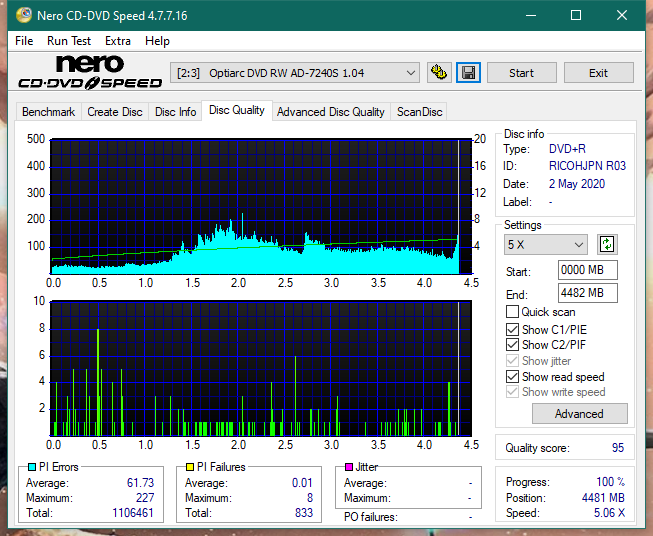Click the yellow PI Failures color swatch
Image resolution: width=653 pixels, height=536 pixels.
pos(190,467)
